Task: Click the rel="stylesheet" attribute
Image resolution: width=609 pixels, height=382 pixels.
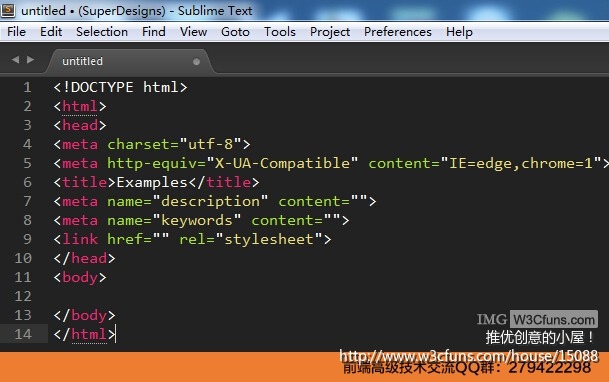Action: click(x=251, y=240)
